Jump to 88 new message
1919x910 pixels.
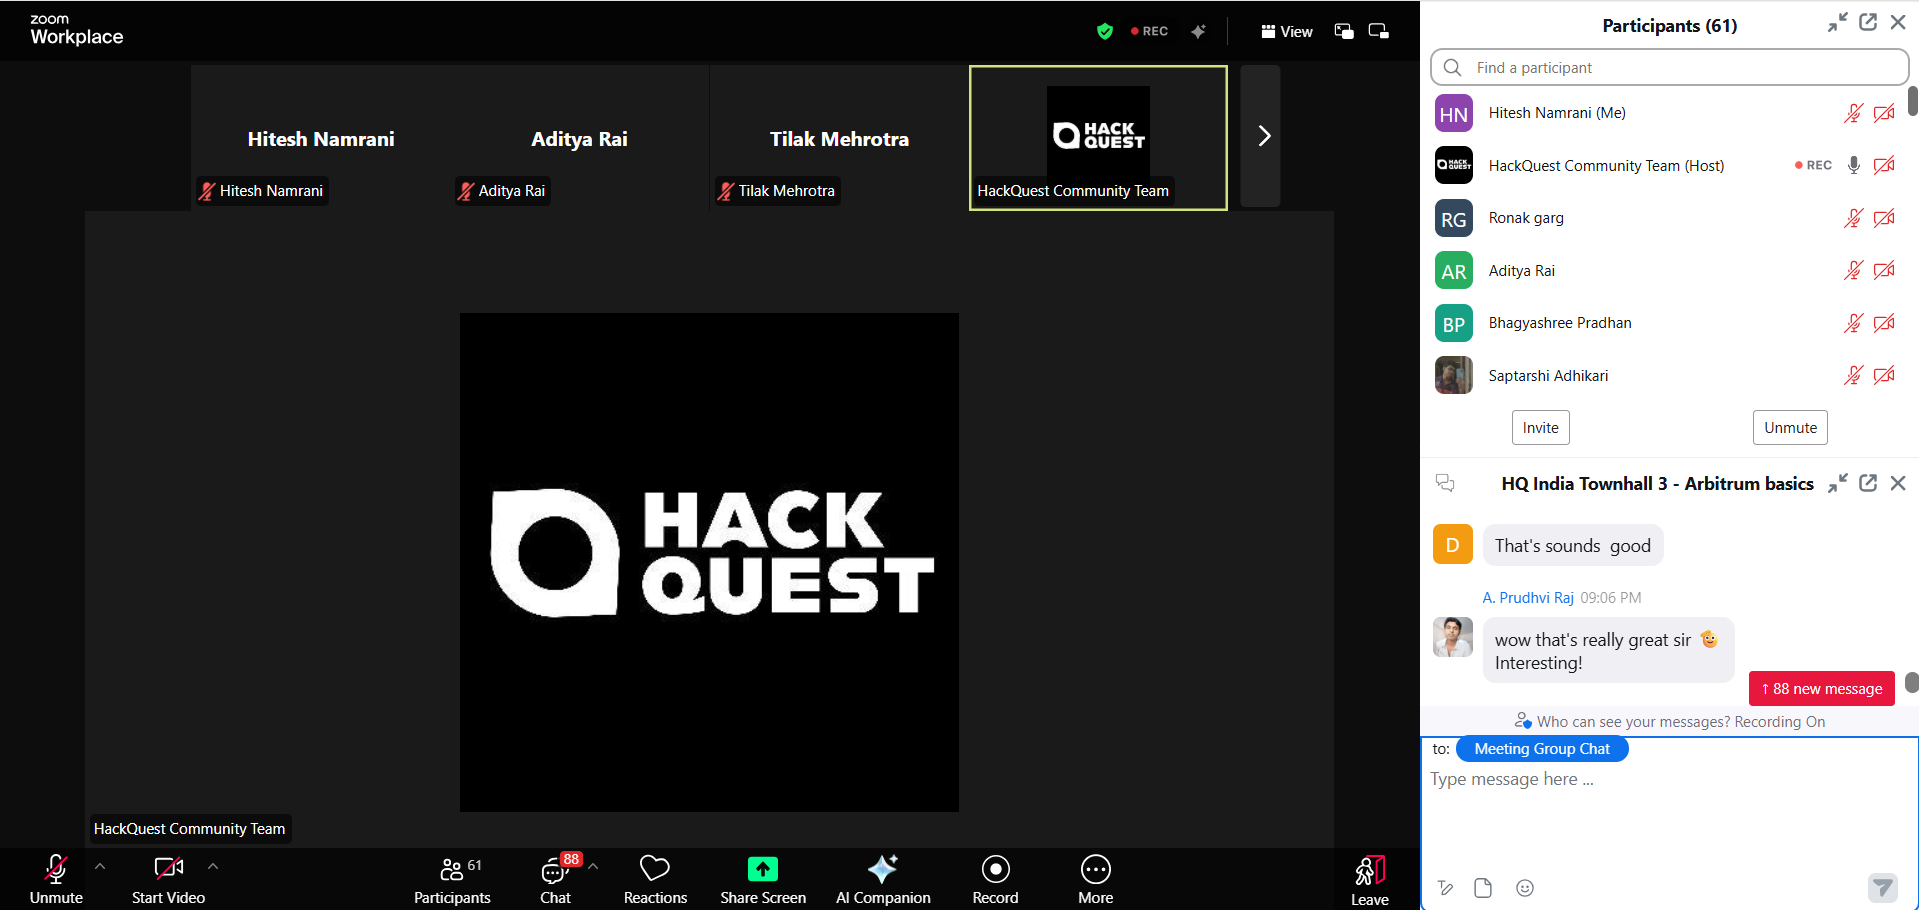(1822, 689)
